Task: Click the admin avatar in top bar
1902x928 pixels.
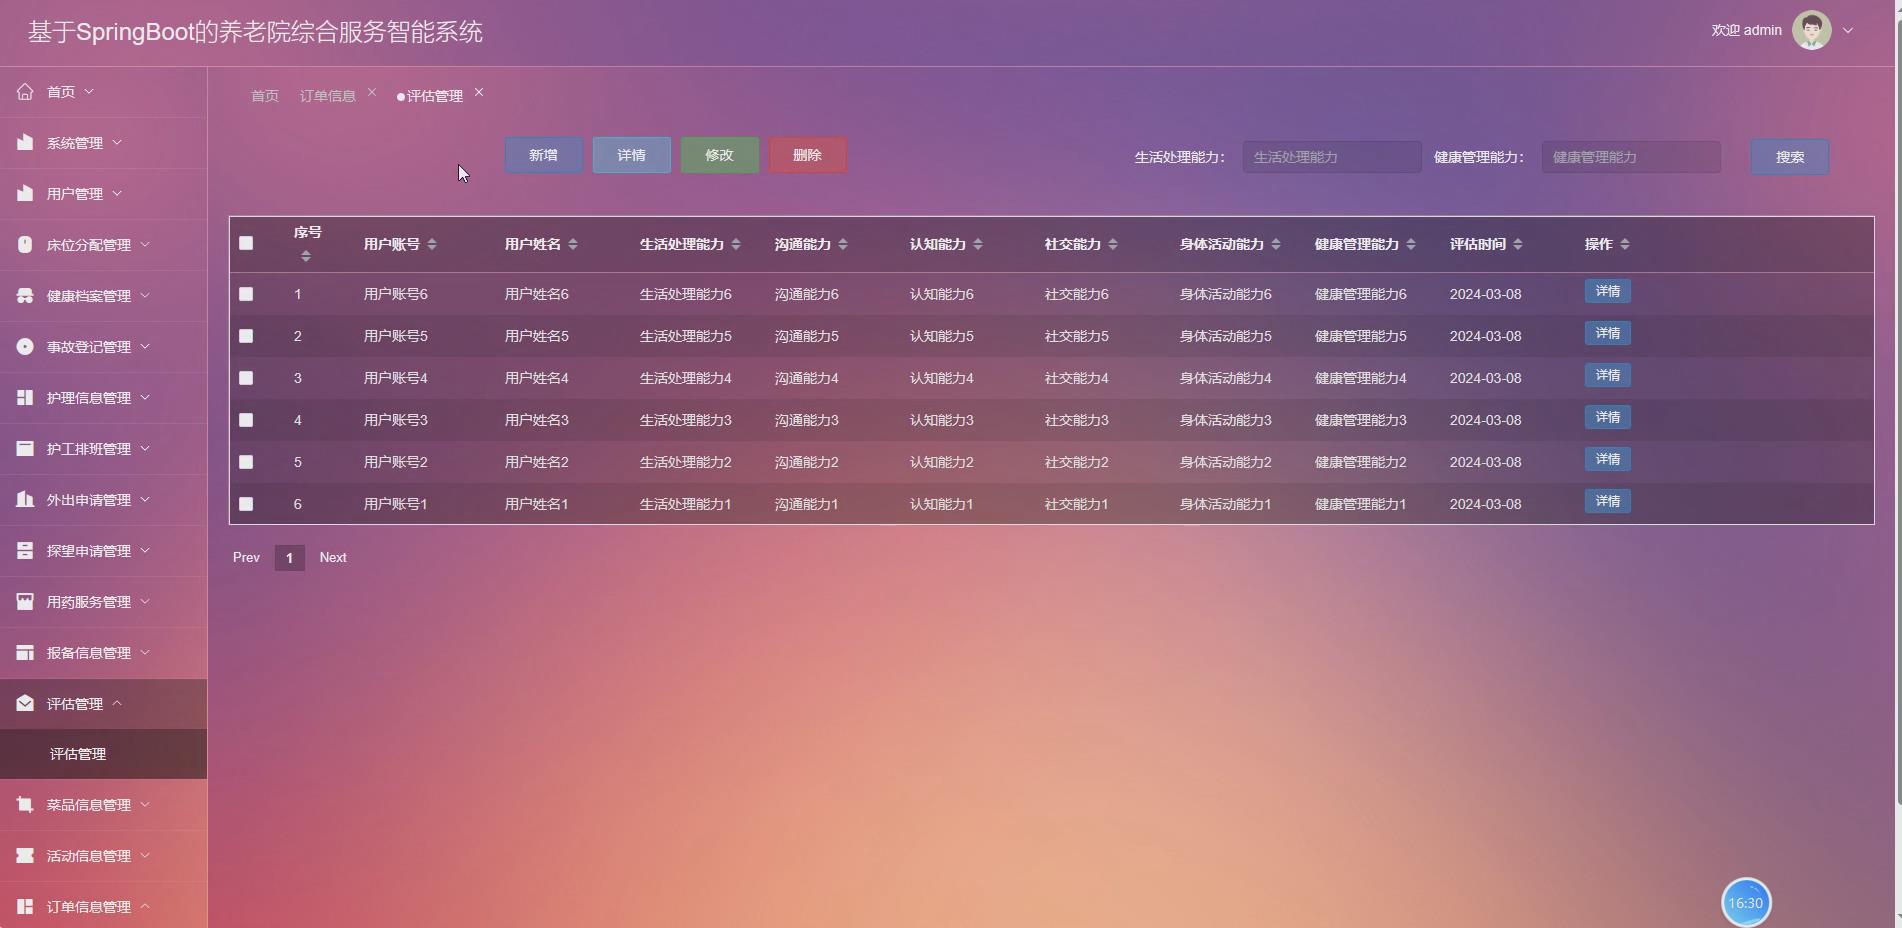Action: (1810, 29)
